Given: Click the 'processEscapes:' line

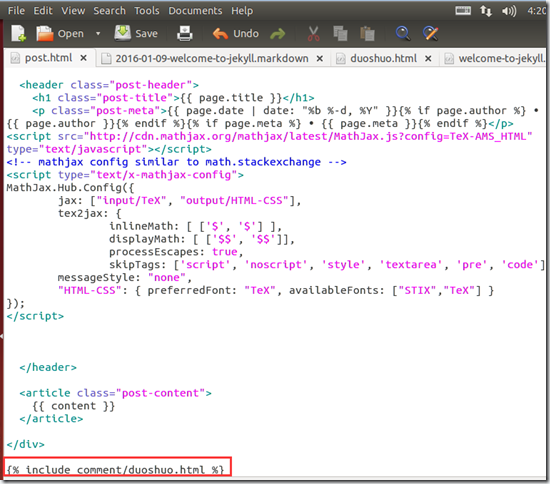Looking at the screenshot, I should (x=176, y=252).
